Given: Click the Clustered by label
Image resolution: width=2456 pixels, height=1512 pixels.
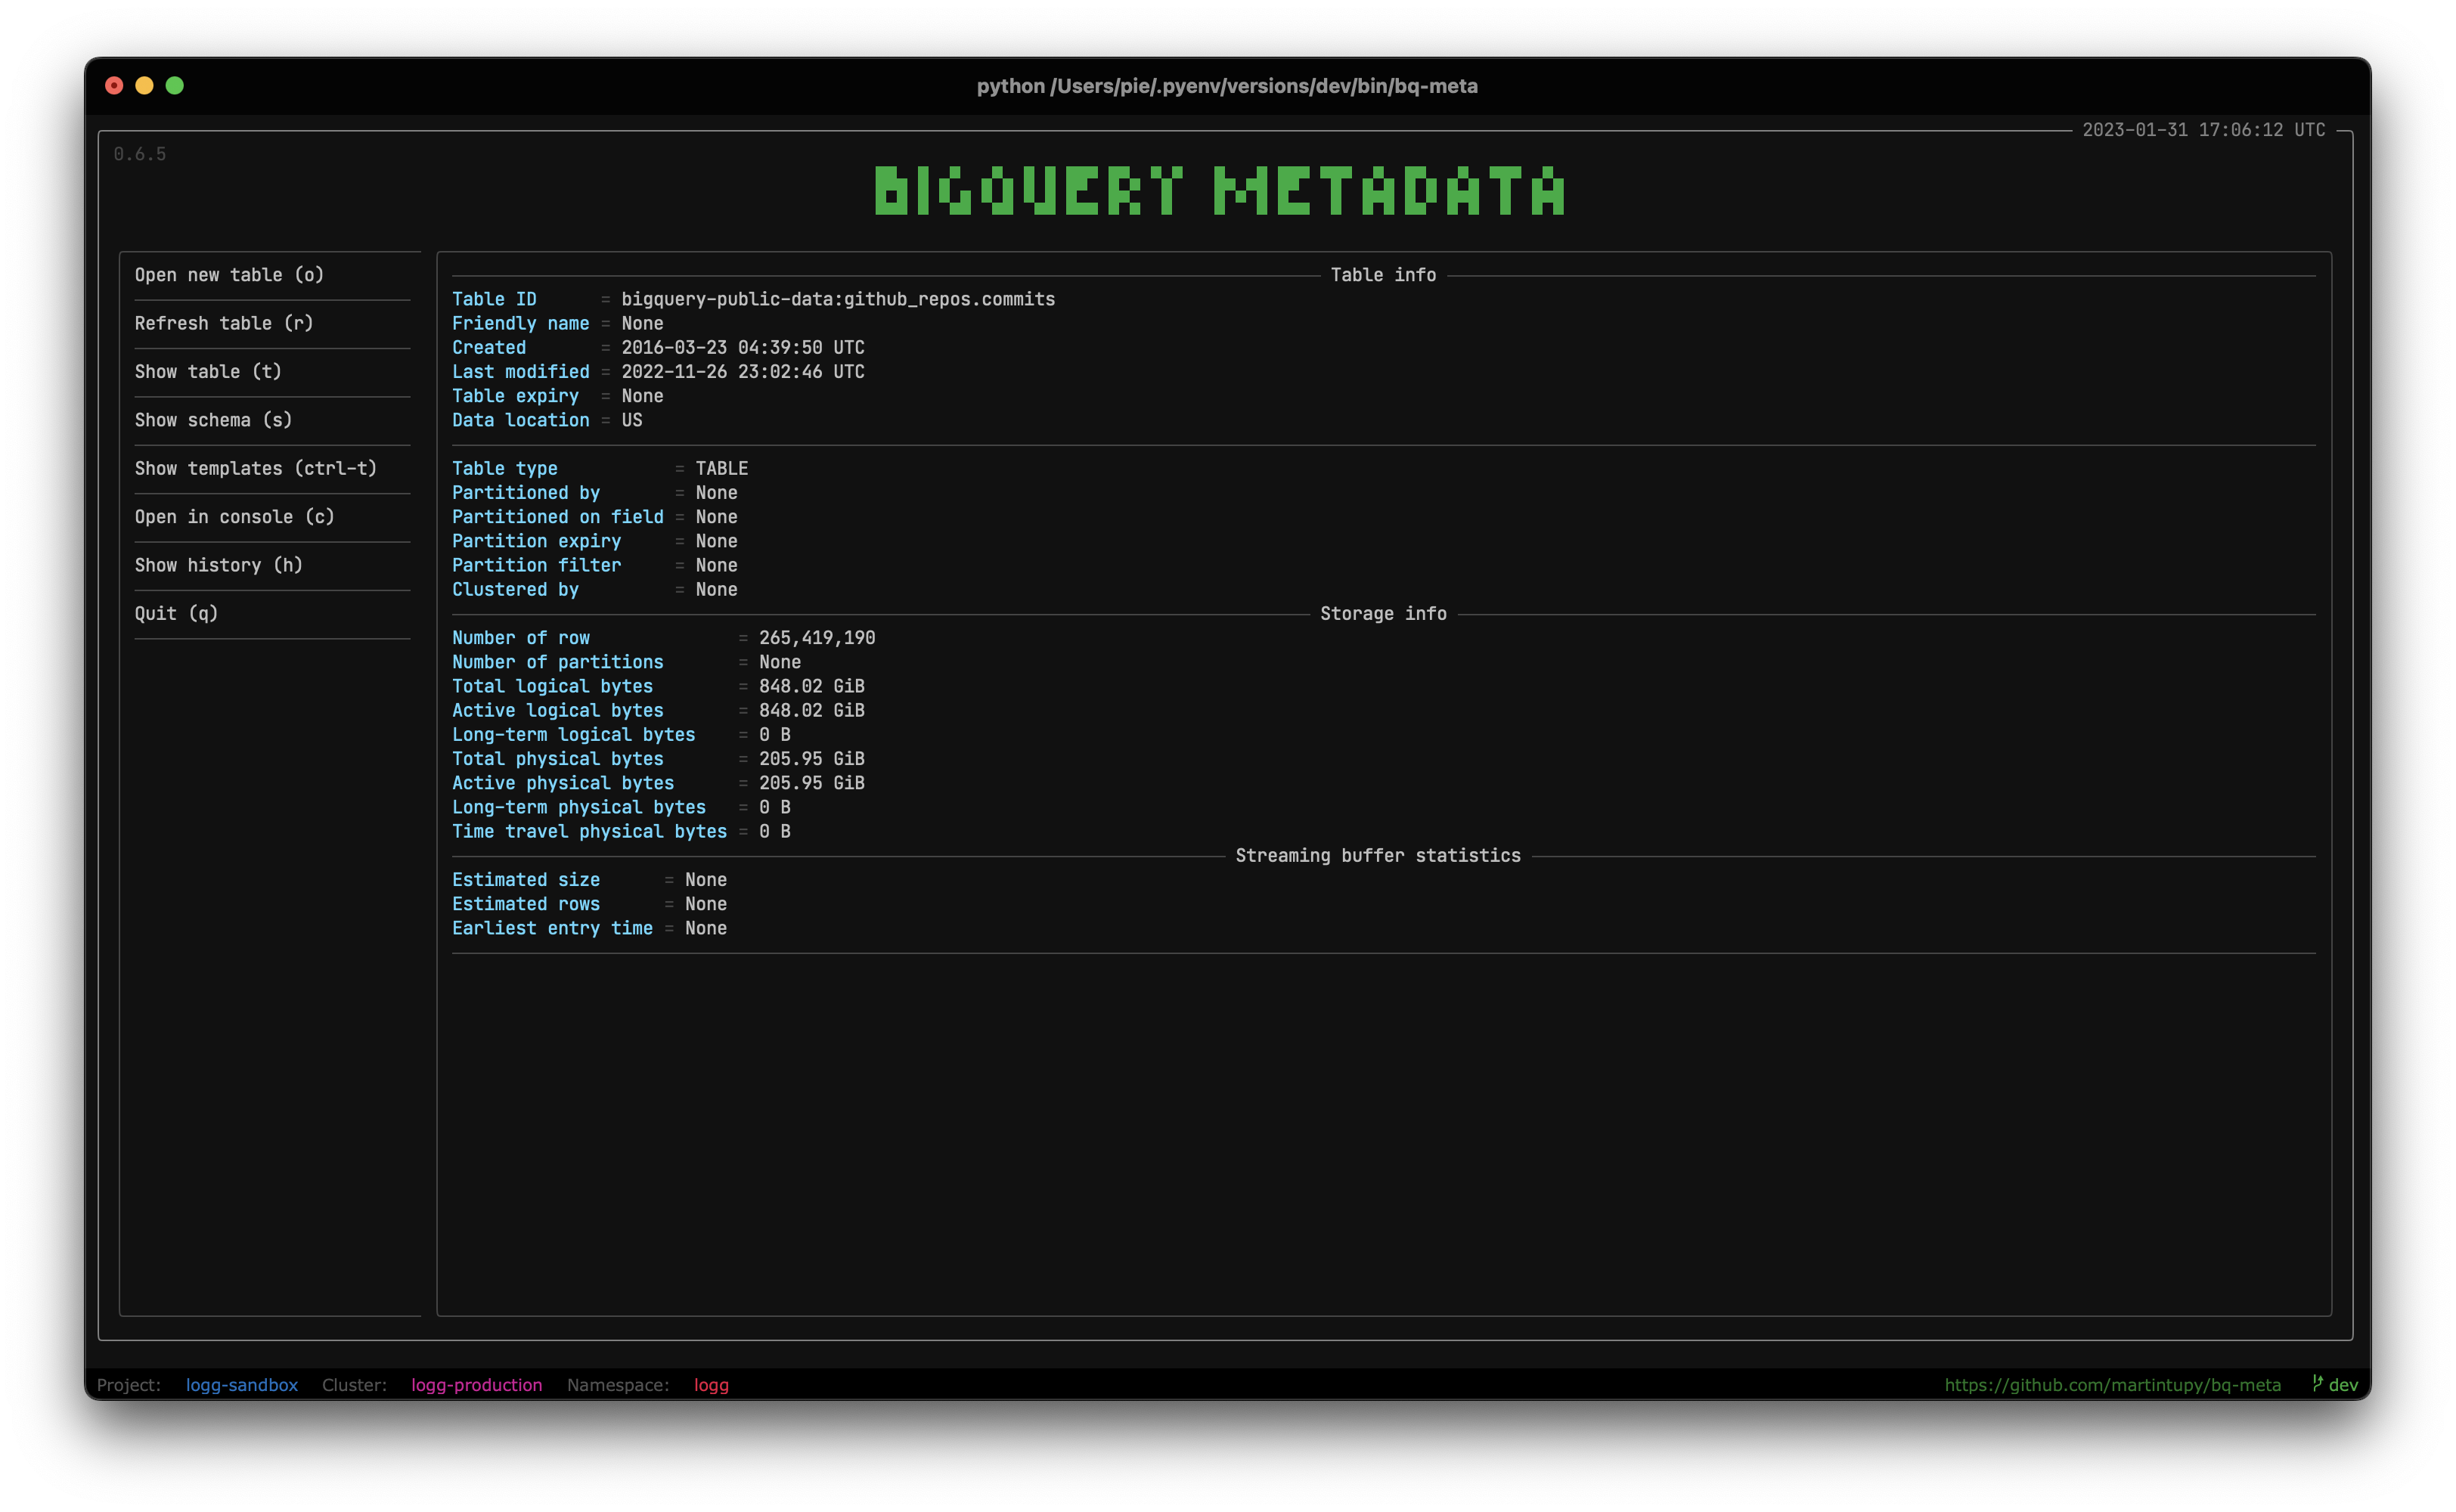Looking at the screenshot, I should click(516, 590).
